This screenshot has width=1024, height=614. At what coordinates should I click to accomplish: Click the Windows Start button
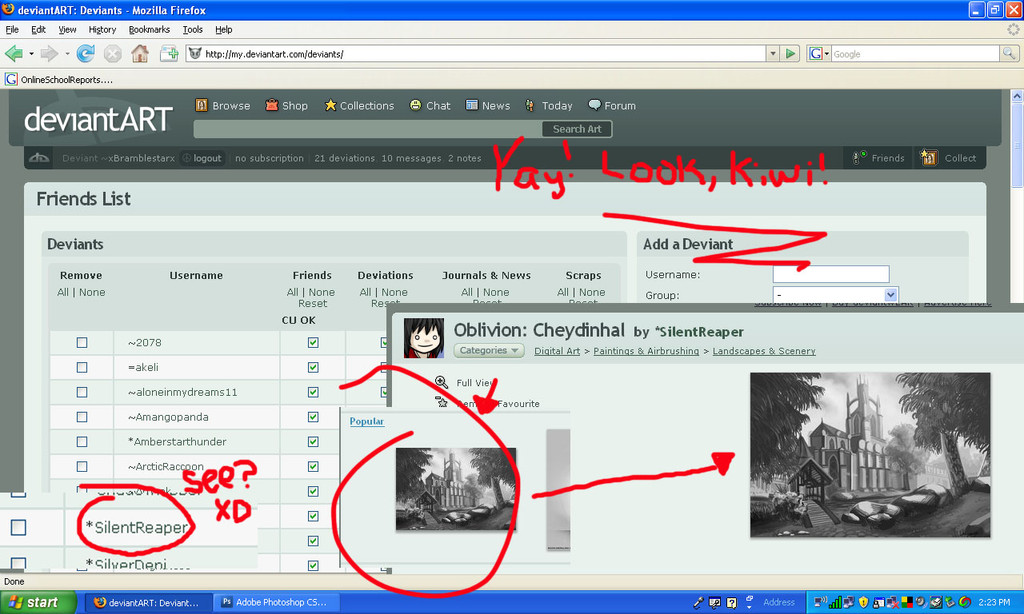click(38, 602)
